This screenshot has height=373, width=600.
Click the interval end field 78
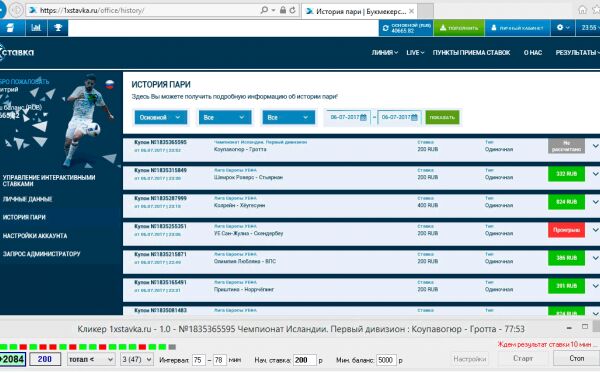(219, 360)
